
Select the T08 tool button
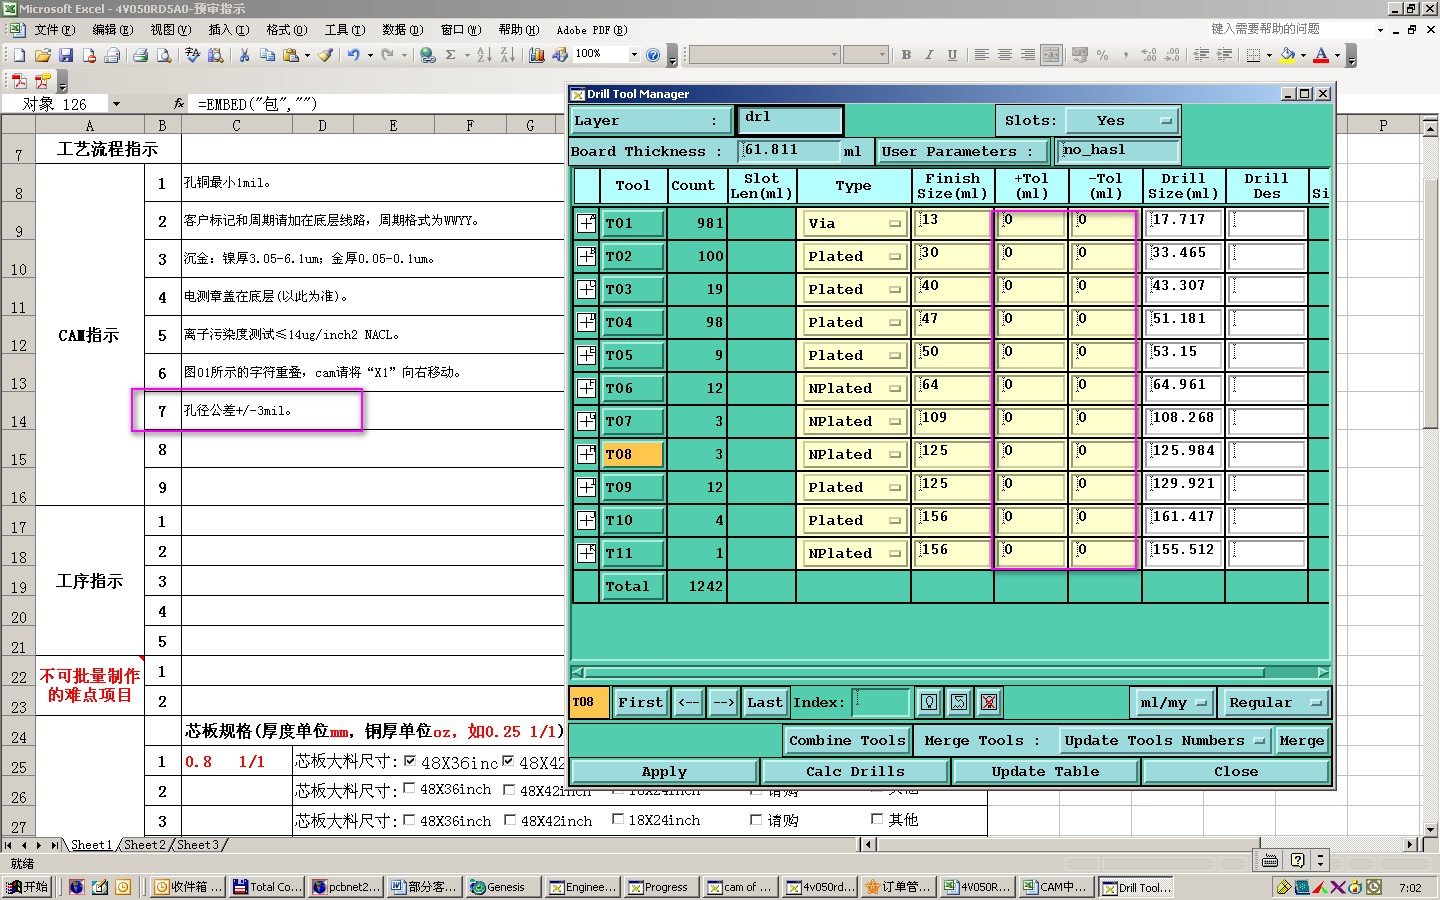pos(633,454)
